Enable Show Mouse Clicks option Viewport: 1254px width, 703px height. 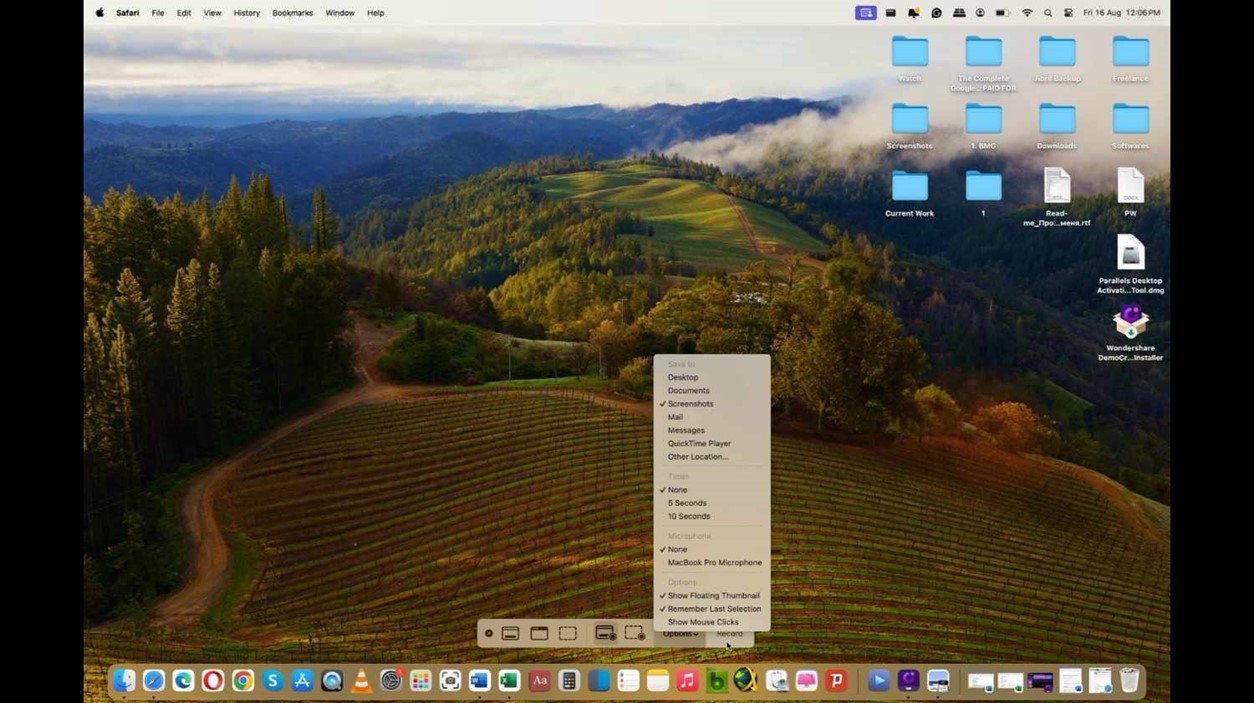[703, 622]
